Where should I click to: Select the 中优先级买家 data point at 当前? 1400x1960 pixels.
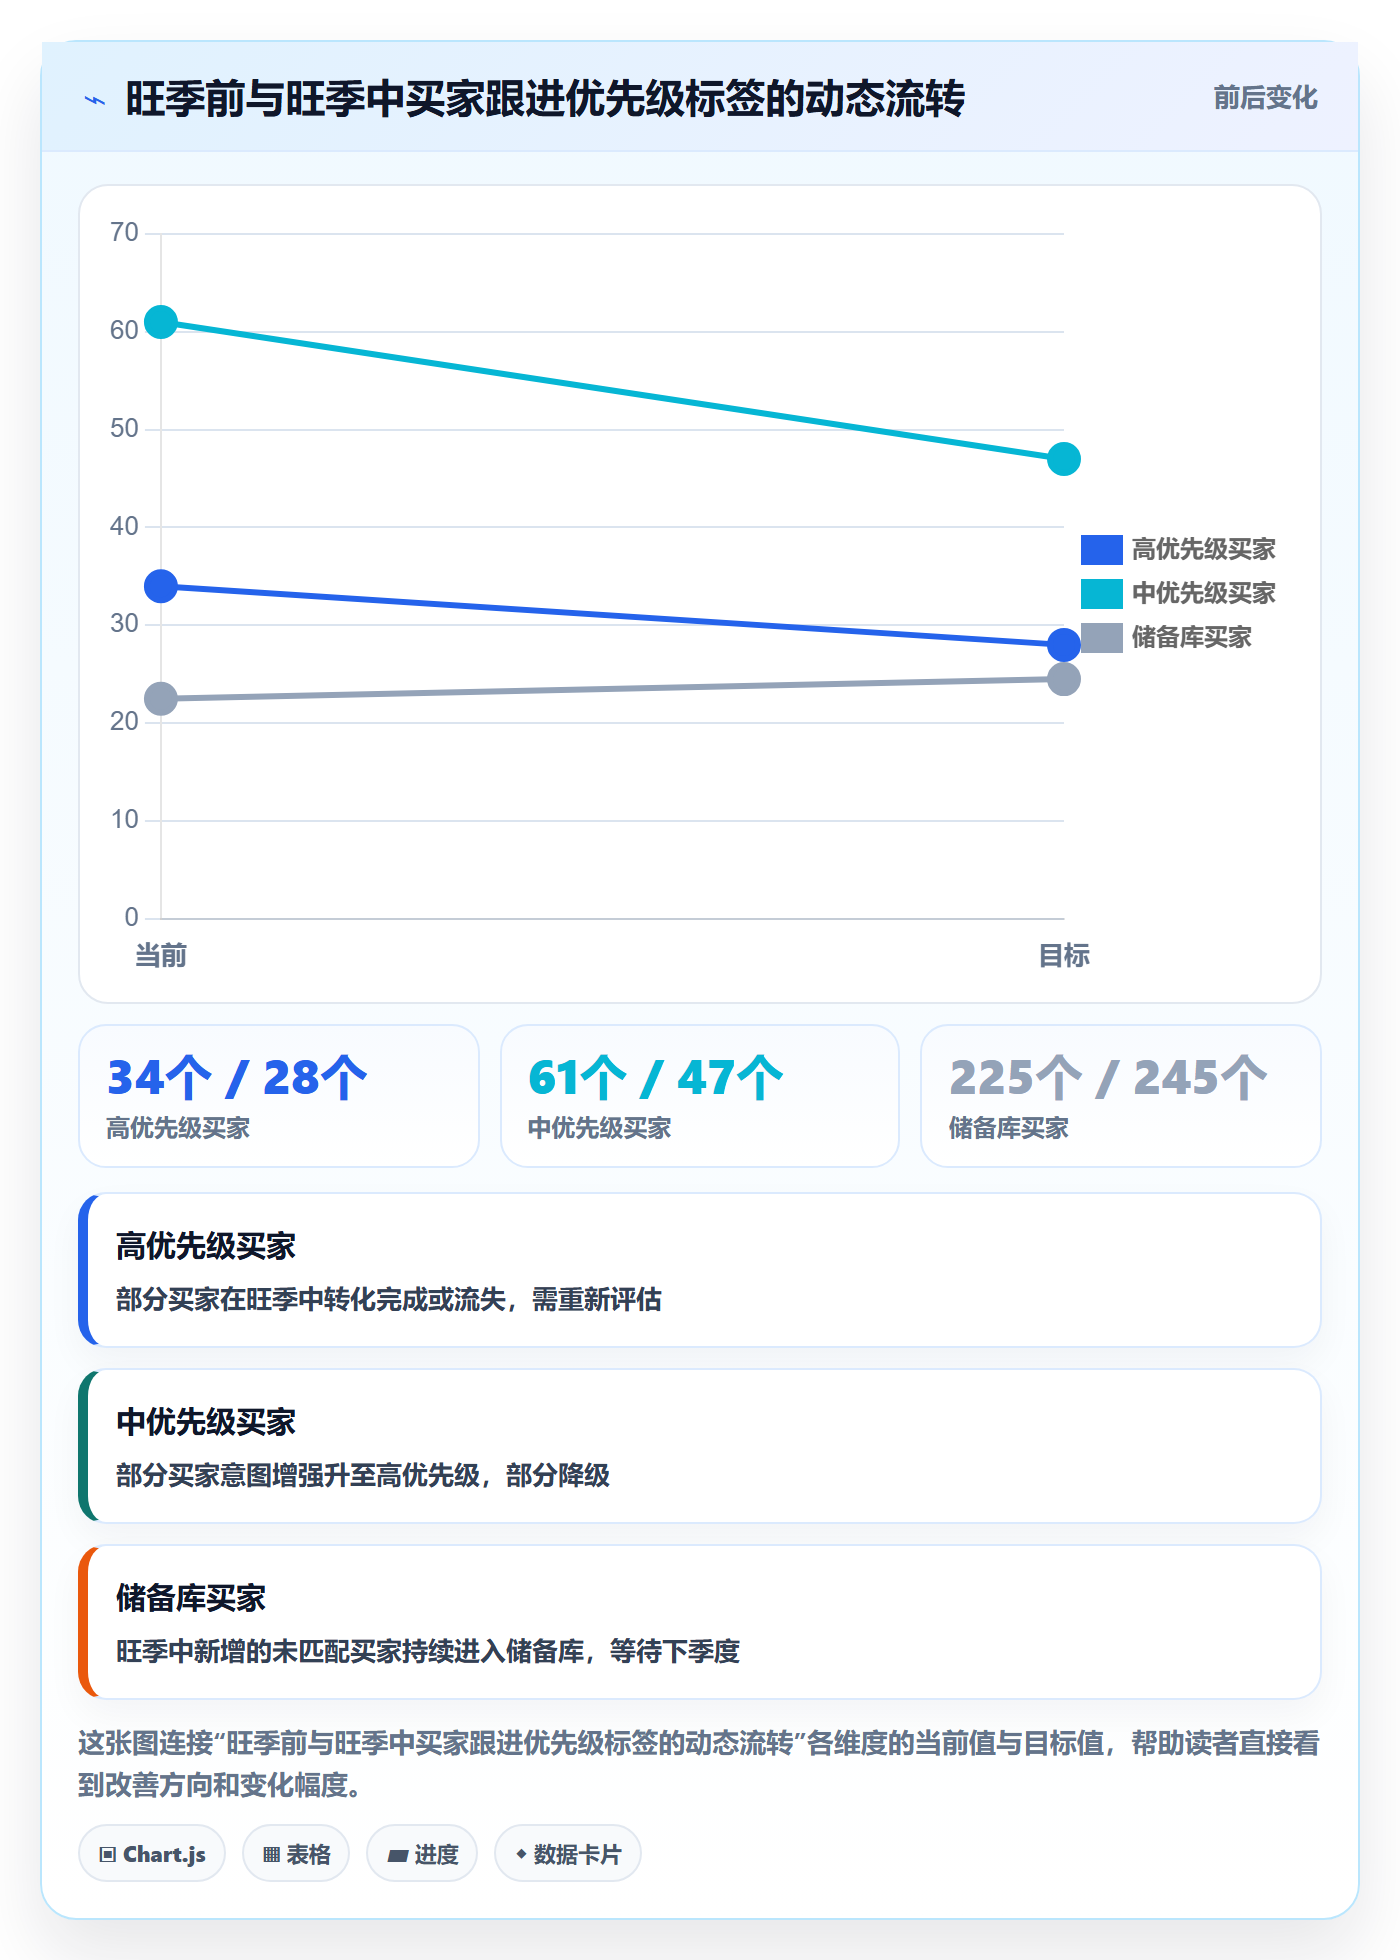click(x=161, y=322)
